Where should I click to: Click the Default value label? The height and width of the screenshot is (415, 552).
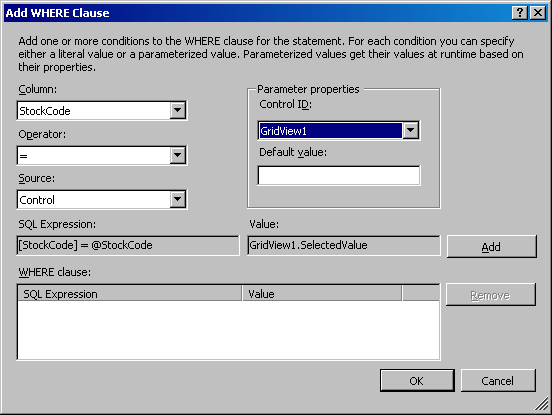tap(293, 152)
